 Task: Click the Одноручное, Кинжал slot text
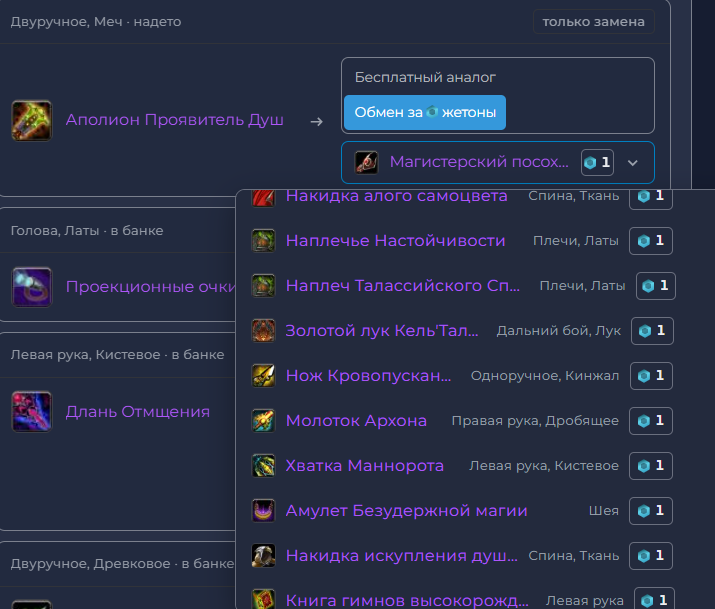click(545, 376)
